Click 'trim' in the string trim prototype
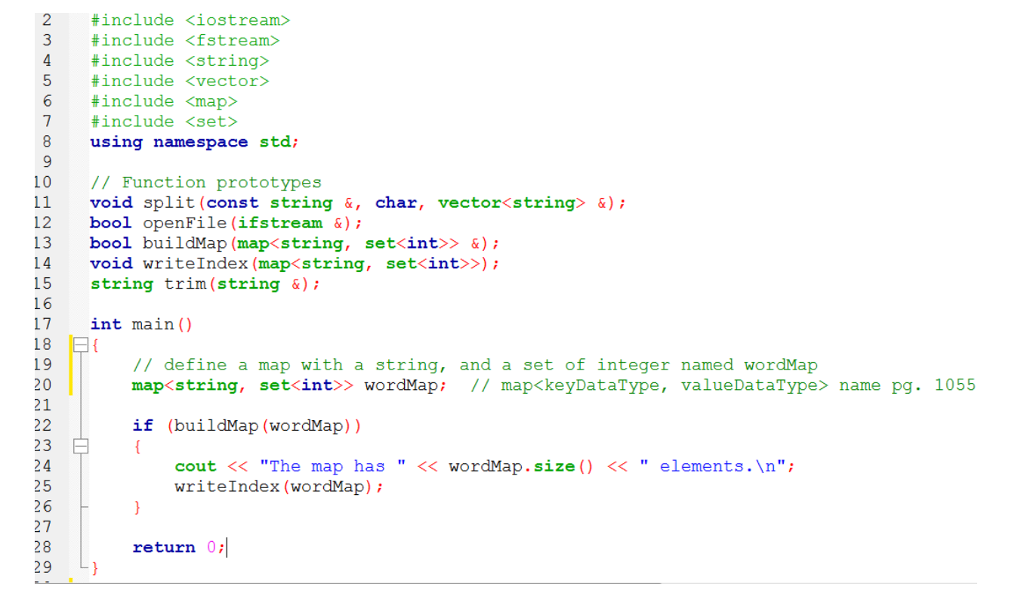The height and width of the screenshot is (606, 1024). (185, 284)
